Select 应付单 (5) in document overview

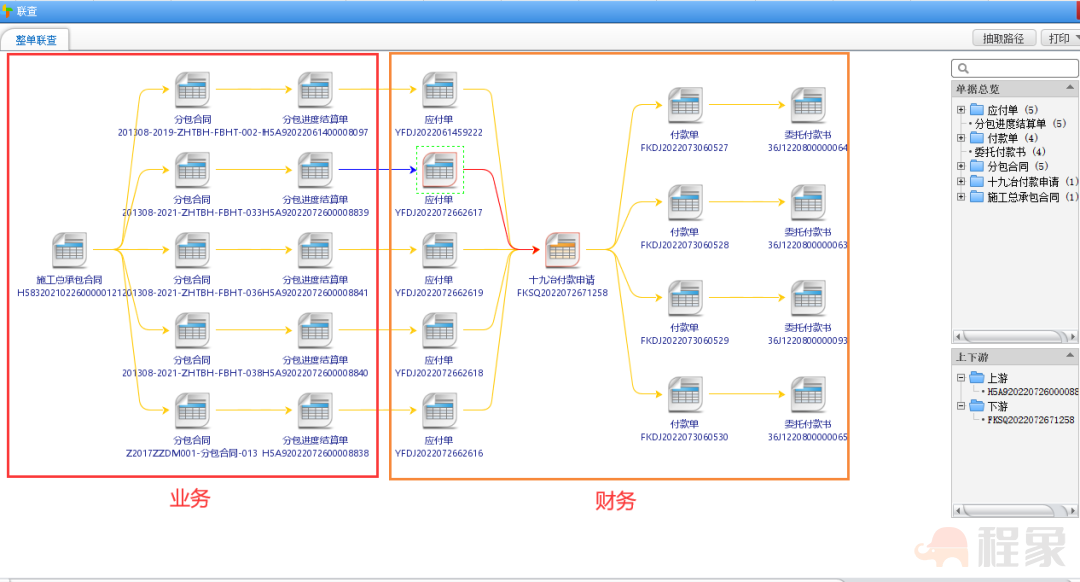1012,110
